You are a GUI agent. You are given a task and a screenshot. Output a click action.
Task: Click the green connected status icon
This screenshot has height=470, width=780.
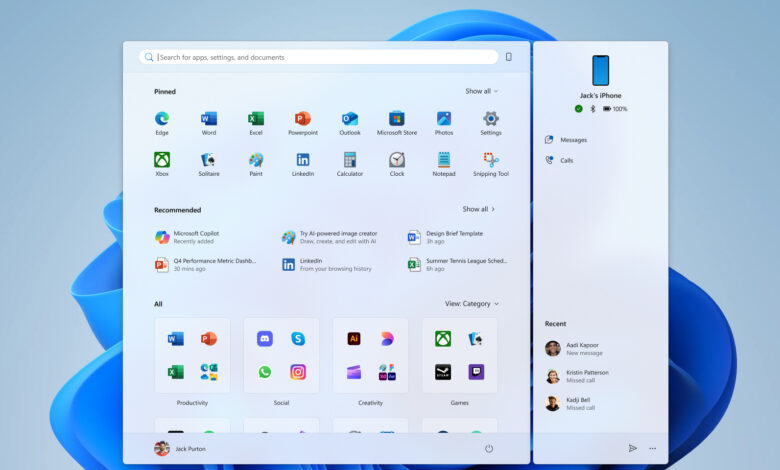tap(579, 108)
